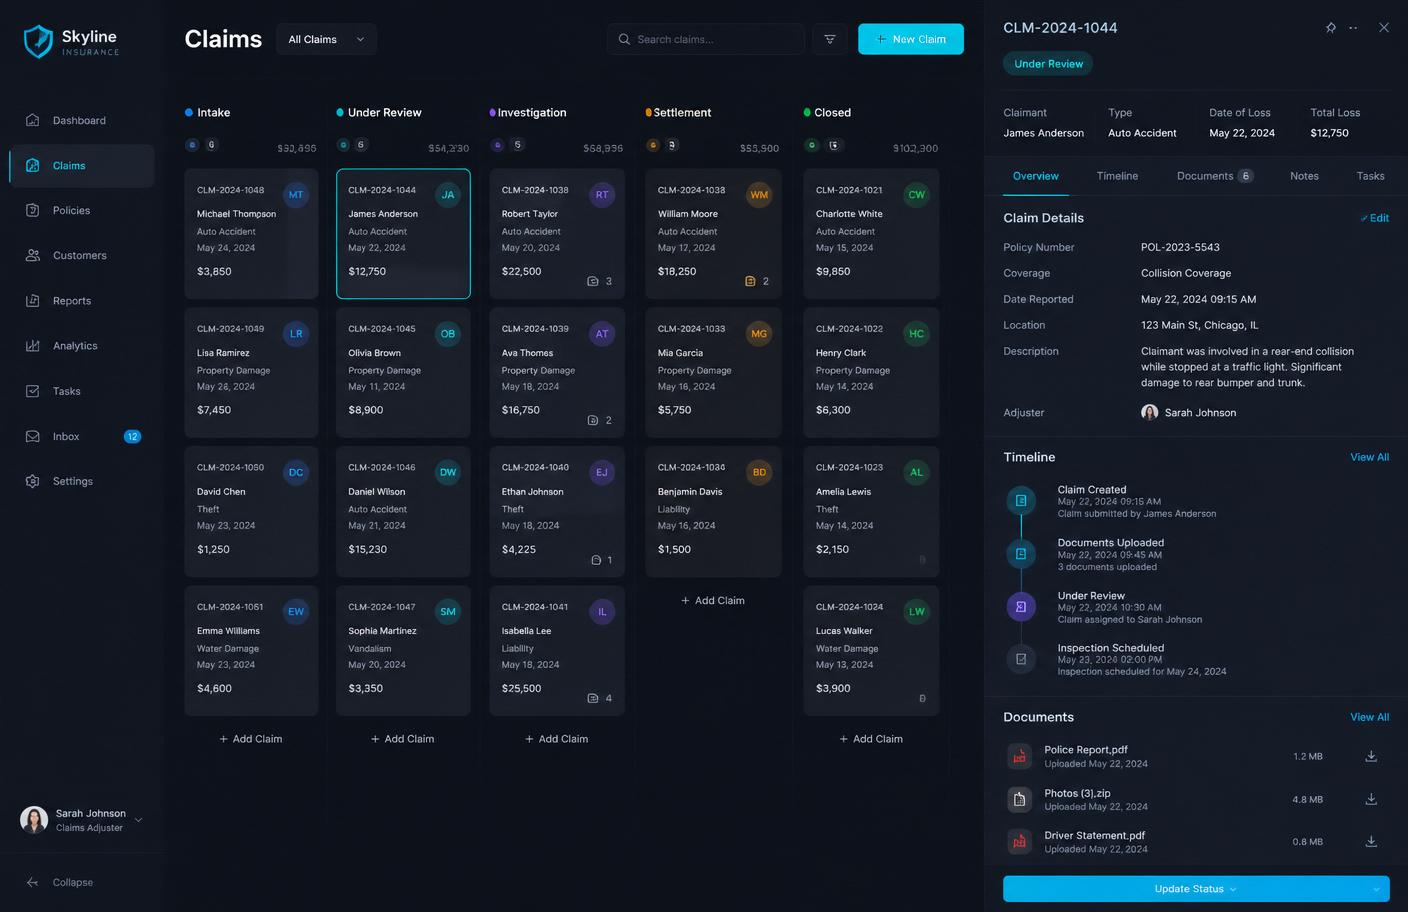This screenshot has height=912, width=1408.
Task: Expand the All Claims dropdown
Action: point(326,39)
